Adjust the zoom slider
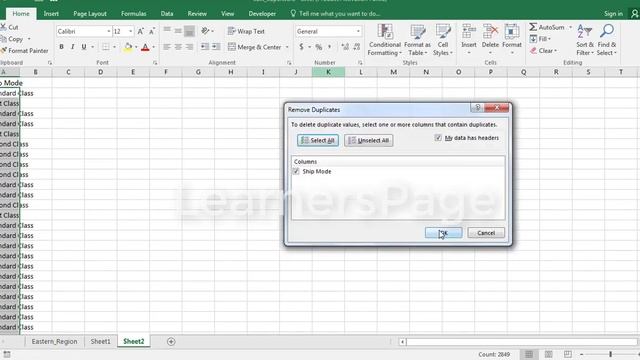Viewport: 640px width, 360px height. [x=611, y=354]
